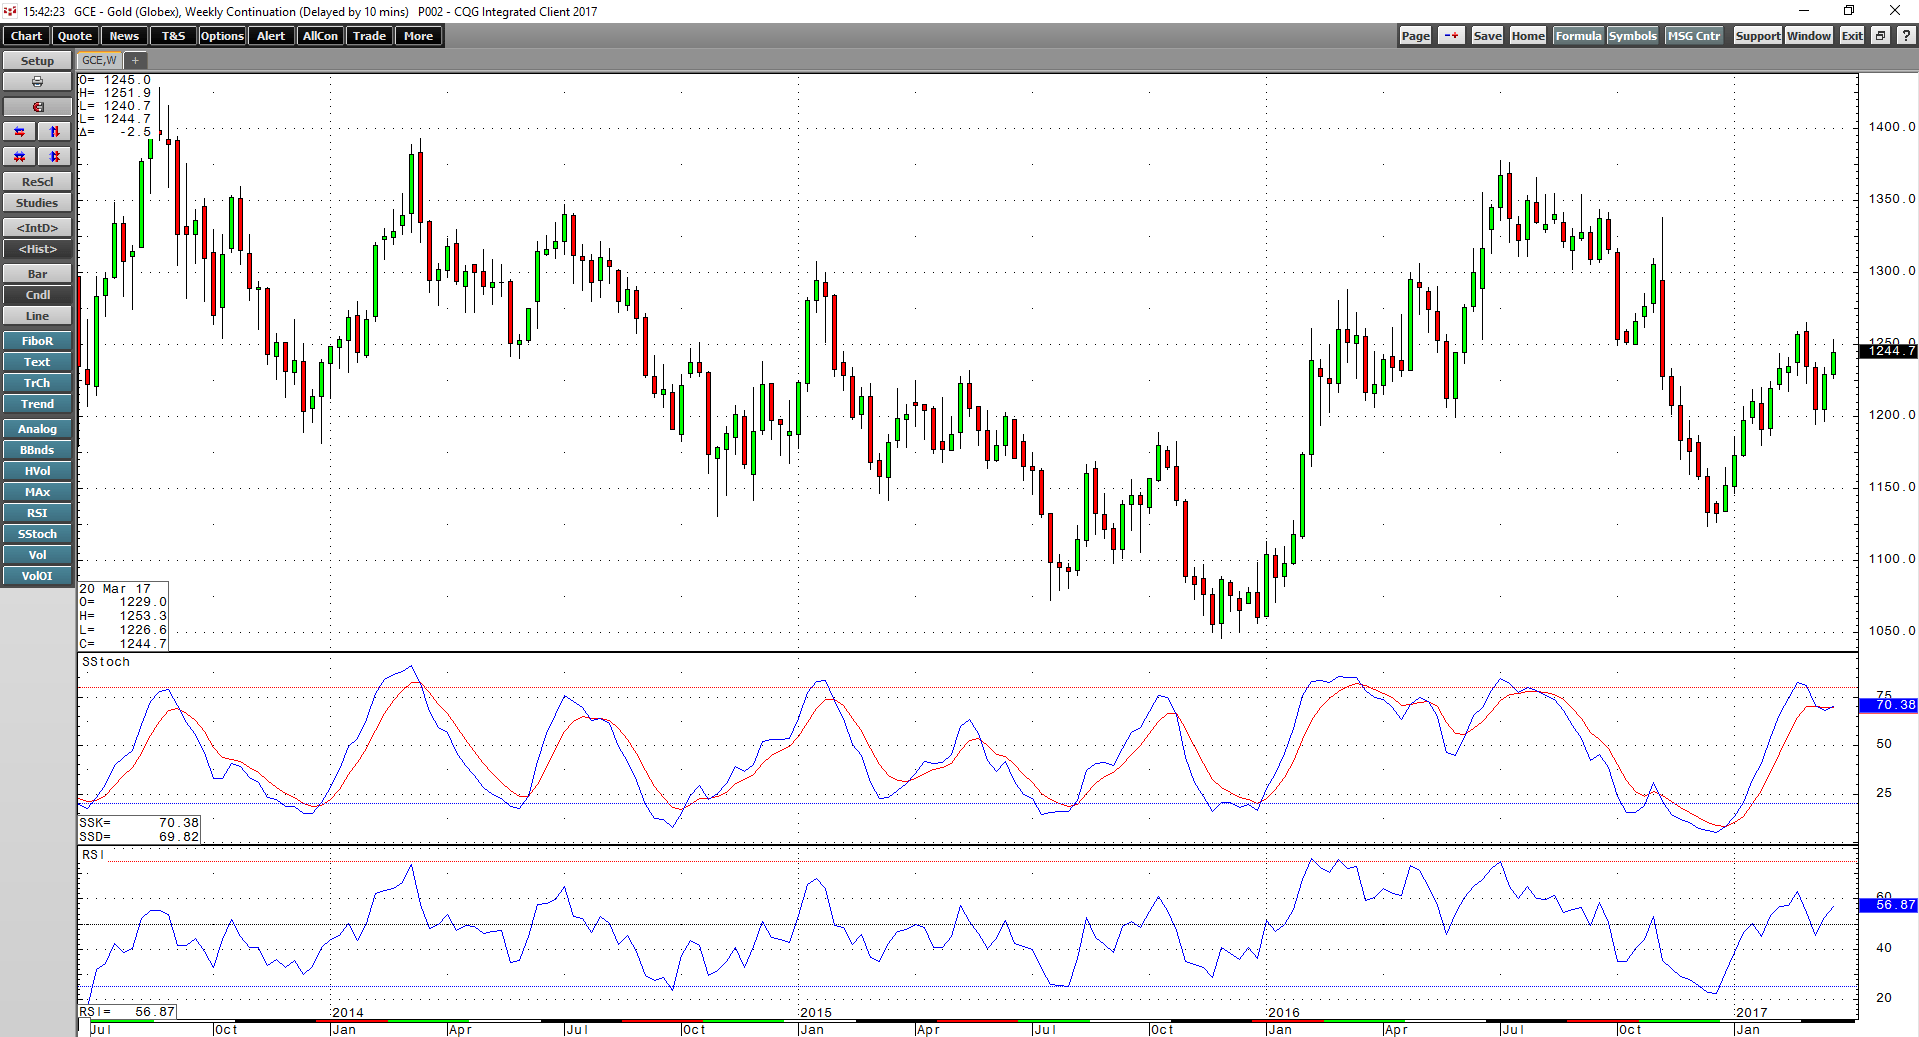Click the 20 Mar 17 OHLC data box
This screenshot has height=1037, width=1919.
pos(123,616)
